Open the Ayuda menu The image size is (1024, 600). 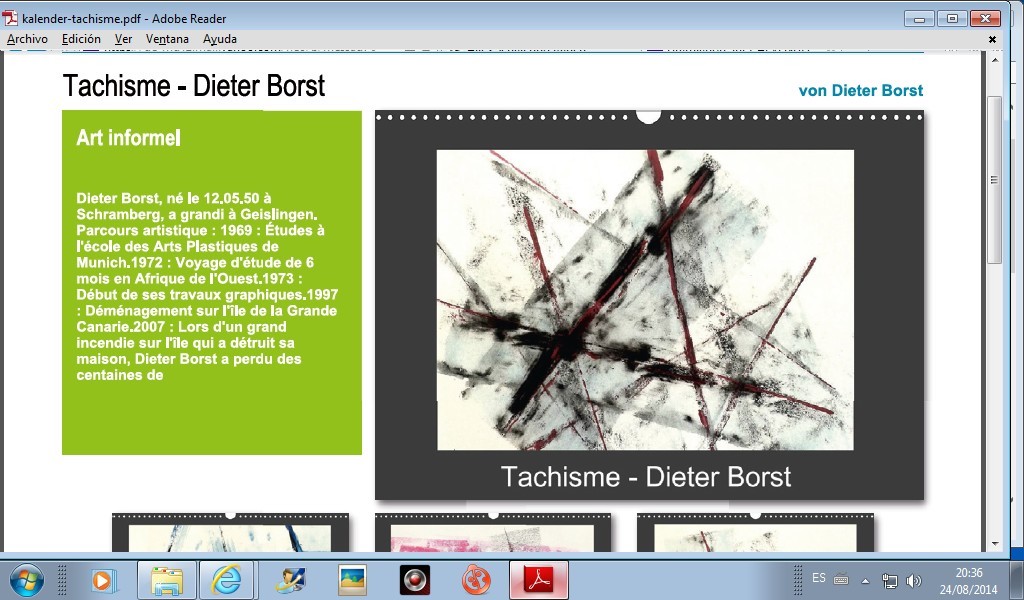pos(219,39)
